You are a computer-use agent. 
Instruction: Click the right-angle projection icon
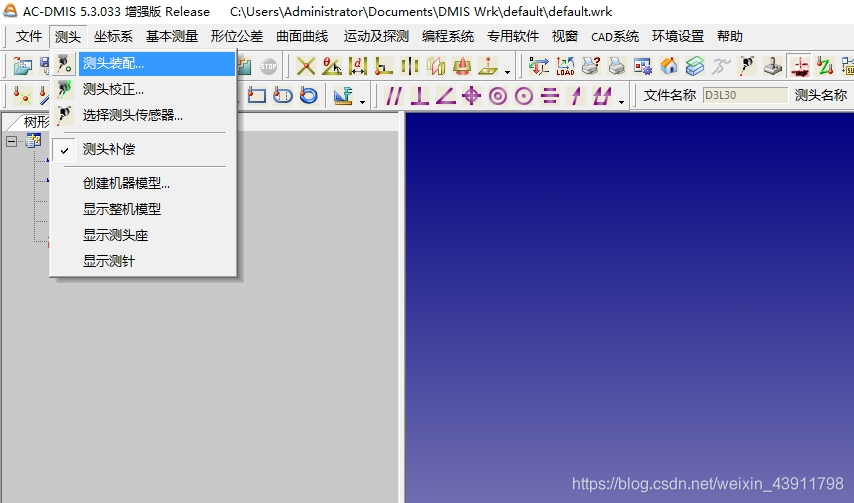[x=384, y=66]
